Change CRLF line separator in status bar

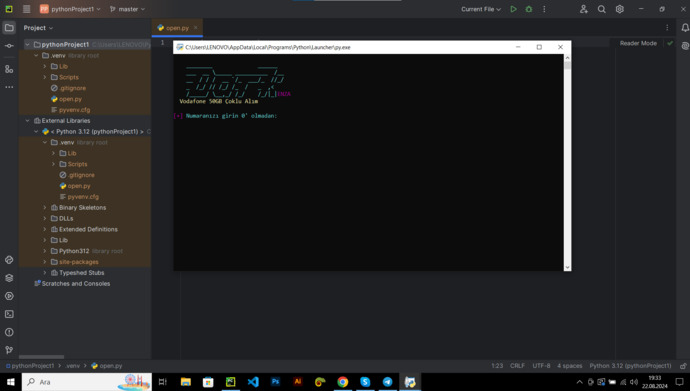tap(518, 366)
